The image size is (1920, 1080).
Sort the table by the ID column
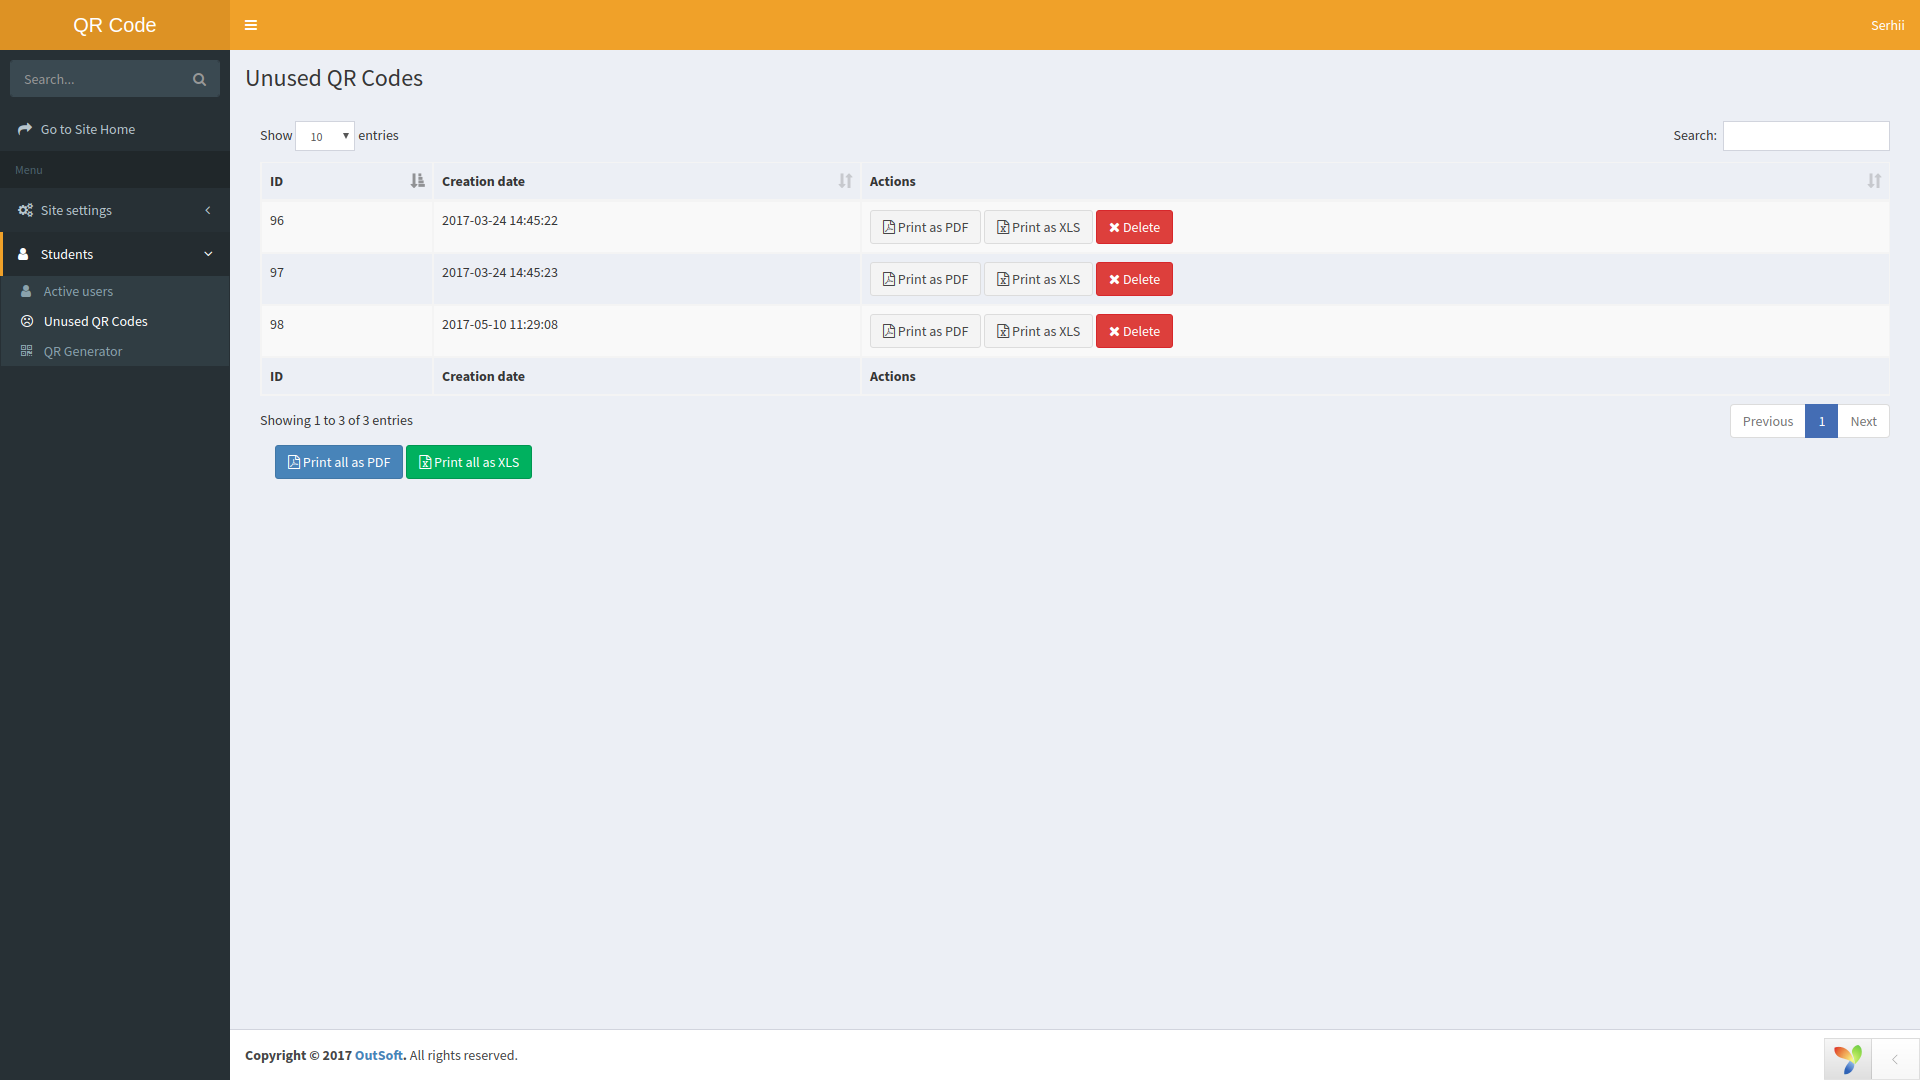(347, 181)
